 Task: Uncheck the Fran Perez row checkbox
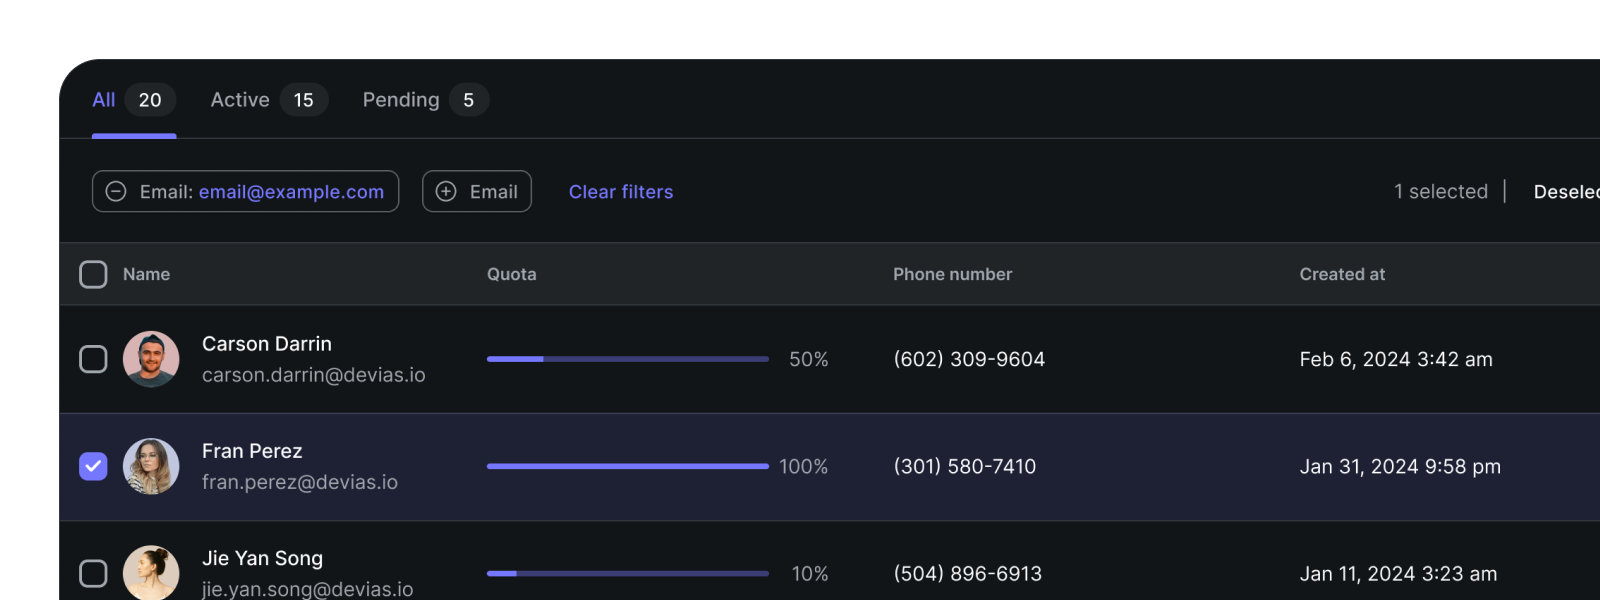pyautogui.click(x=93, y=466)
